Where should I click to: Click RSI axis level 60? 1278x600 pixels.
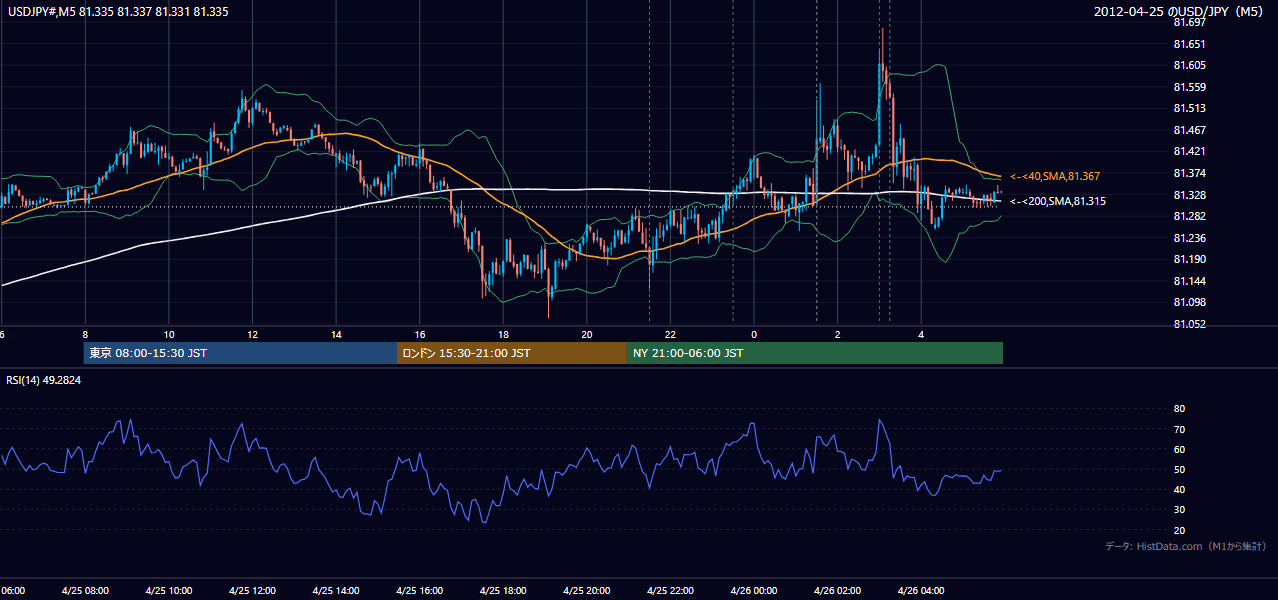point(1179,449)
